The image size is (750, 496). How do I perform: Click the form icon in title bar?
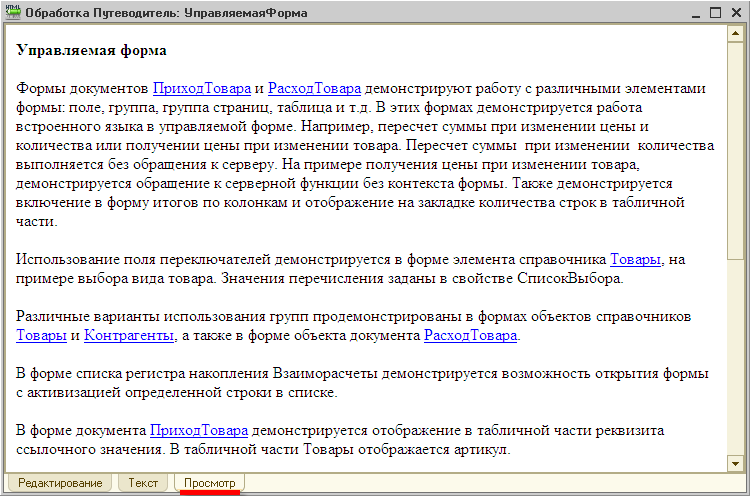tap(13, 12)
